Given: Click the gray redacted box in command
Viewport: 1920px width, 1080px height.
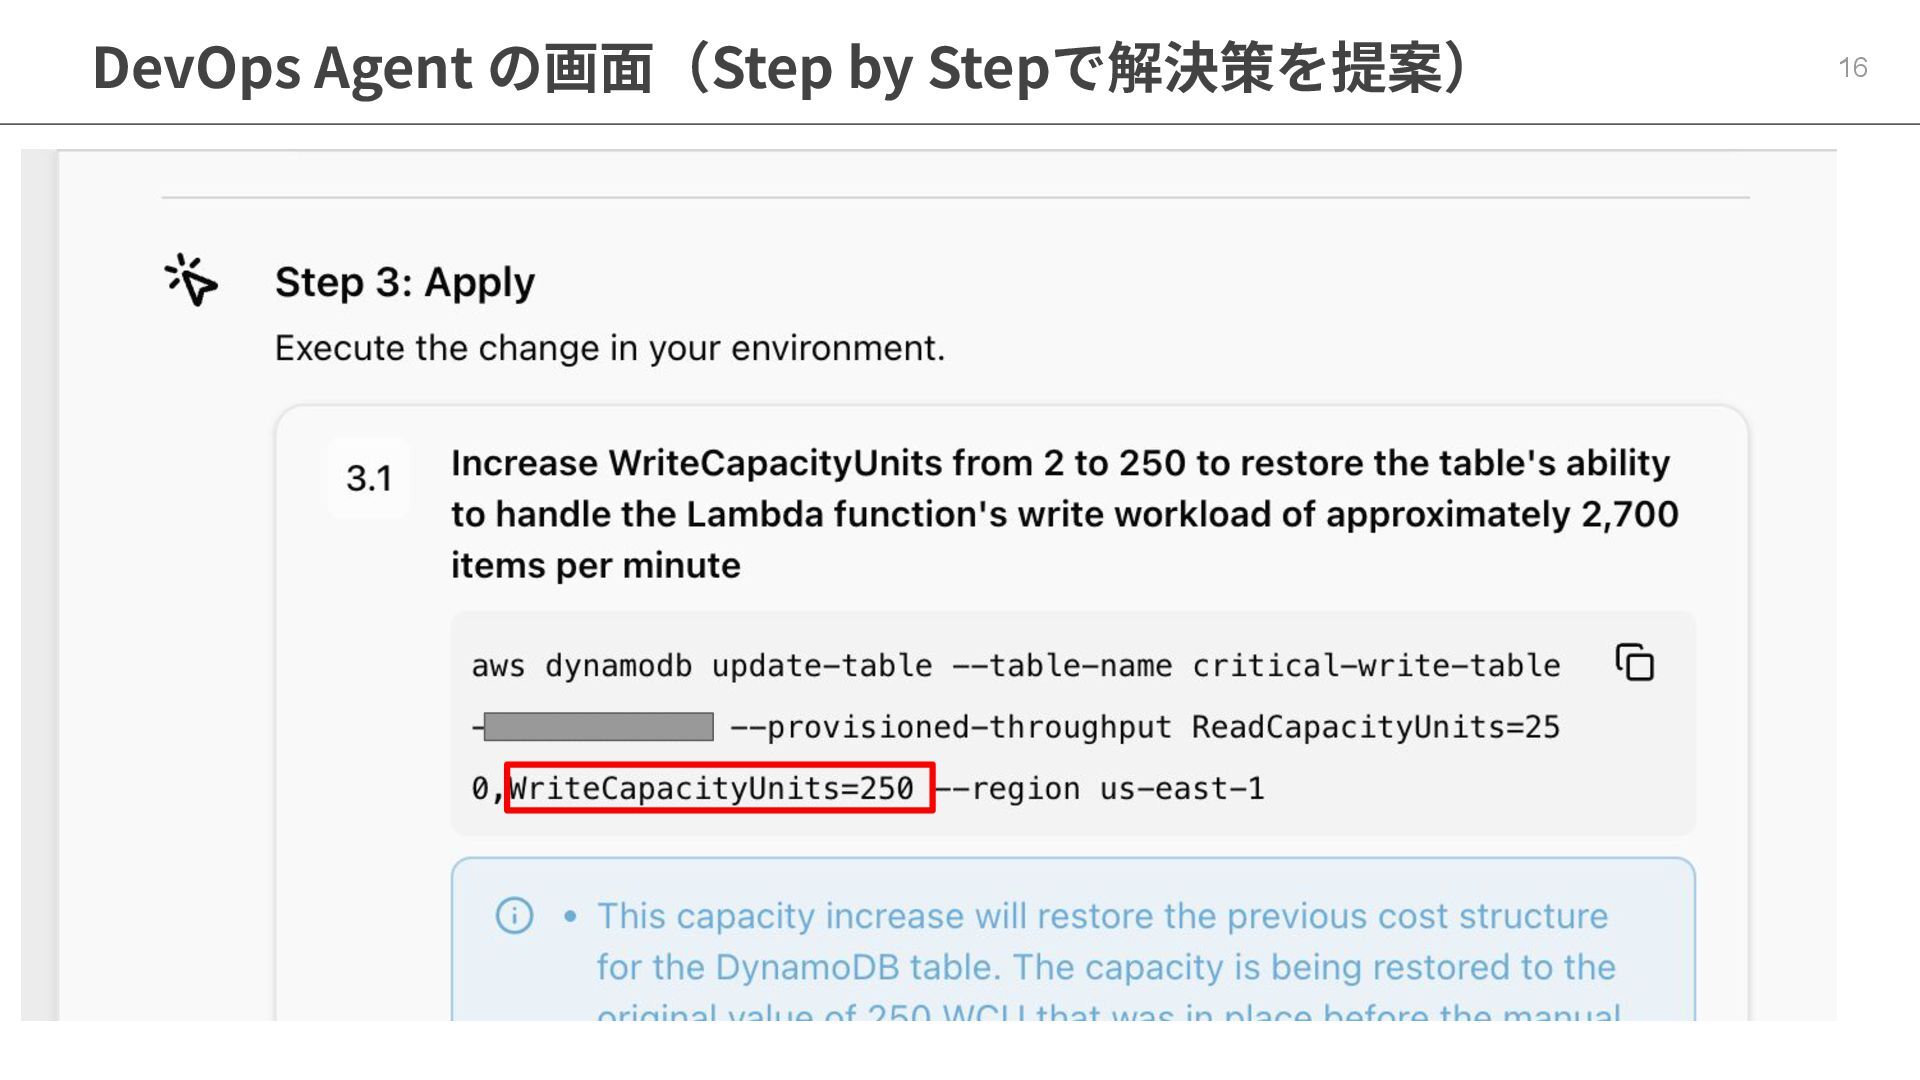Looking at the screenshot, I should click(598, 727).
